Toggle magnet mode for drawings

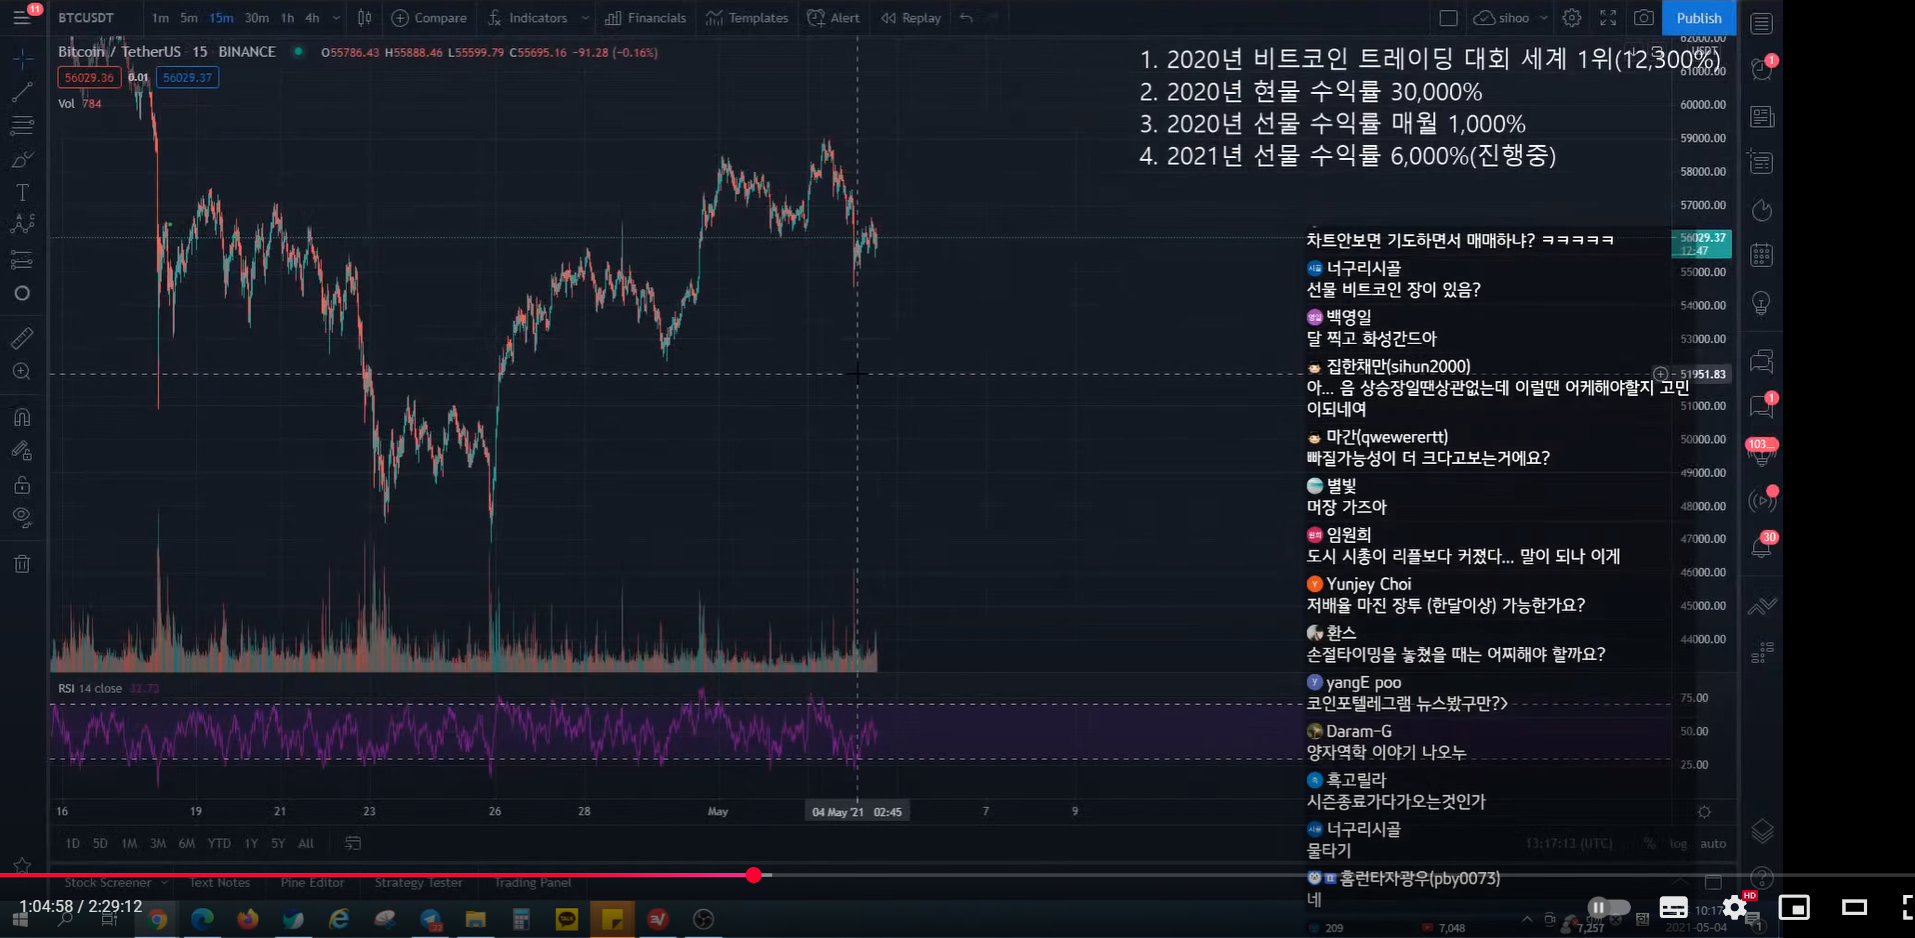22,417
